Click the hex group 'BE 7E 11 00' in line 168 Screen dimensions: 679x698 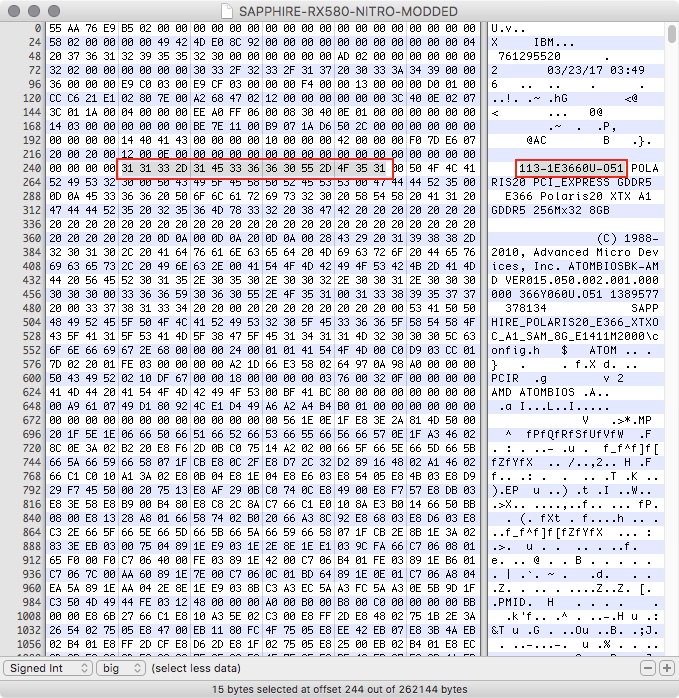coord(226,126)
